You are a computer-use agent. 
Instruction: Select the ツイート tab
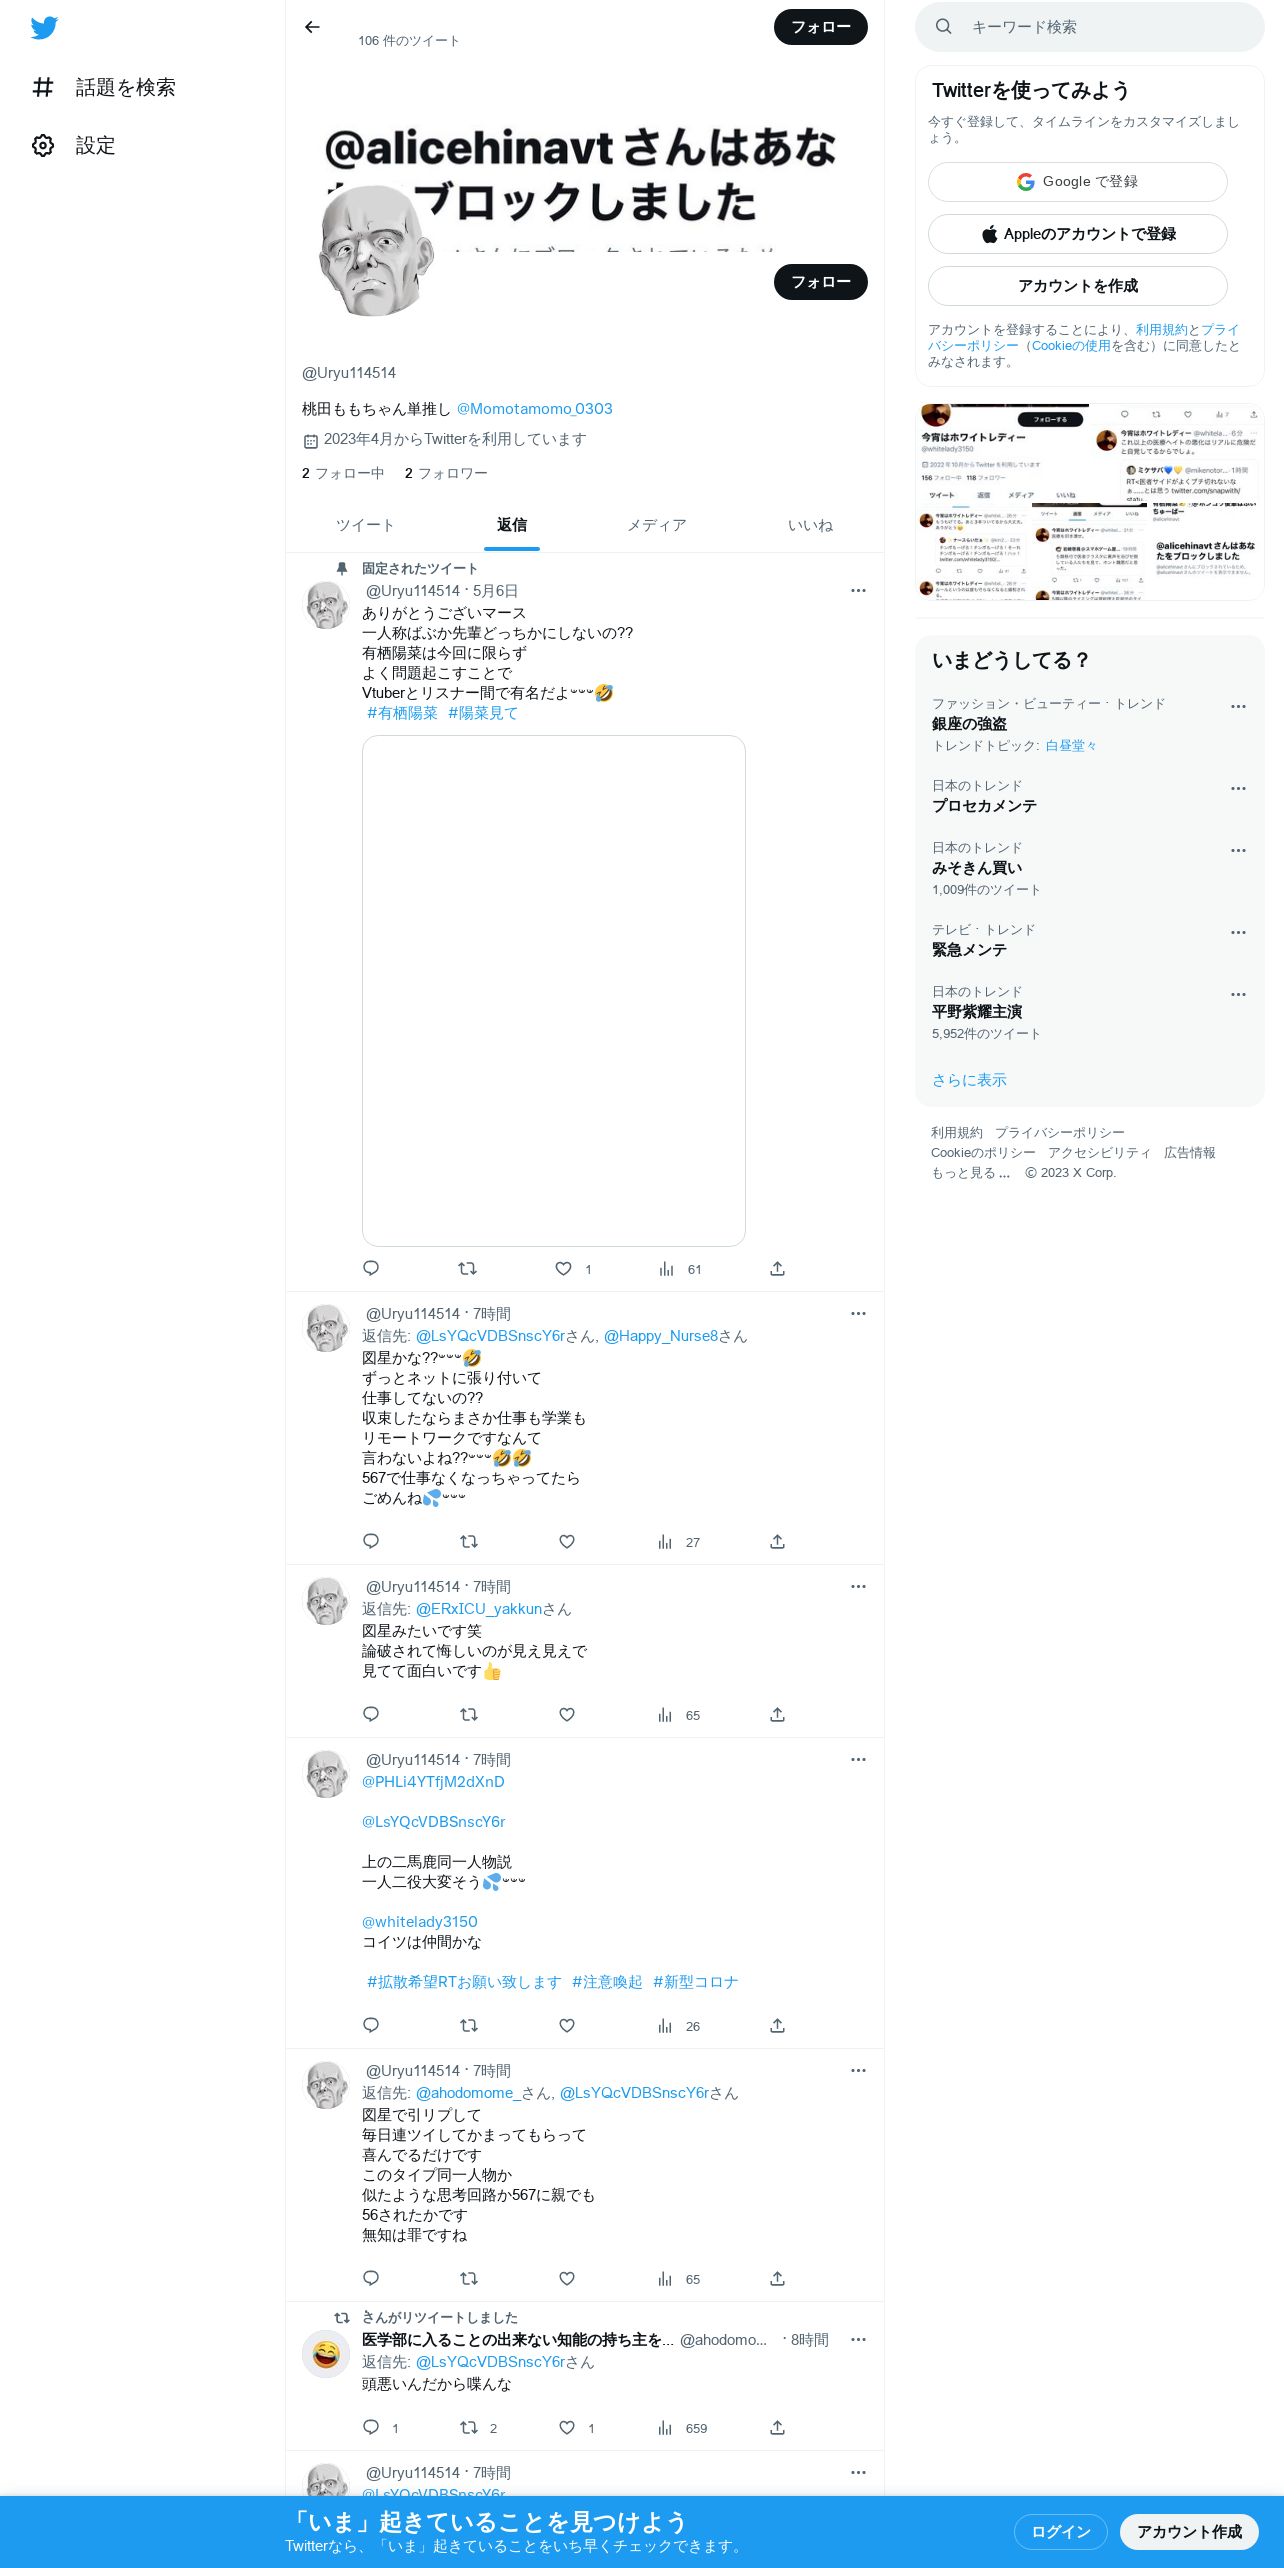365,525
